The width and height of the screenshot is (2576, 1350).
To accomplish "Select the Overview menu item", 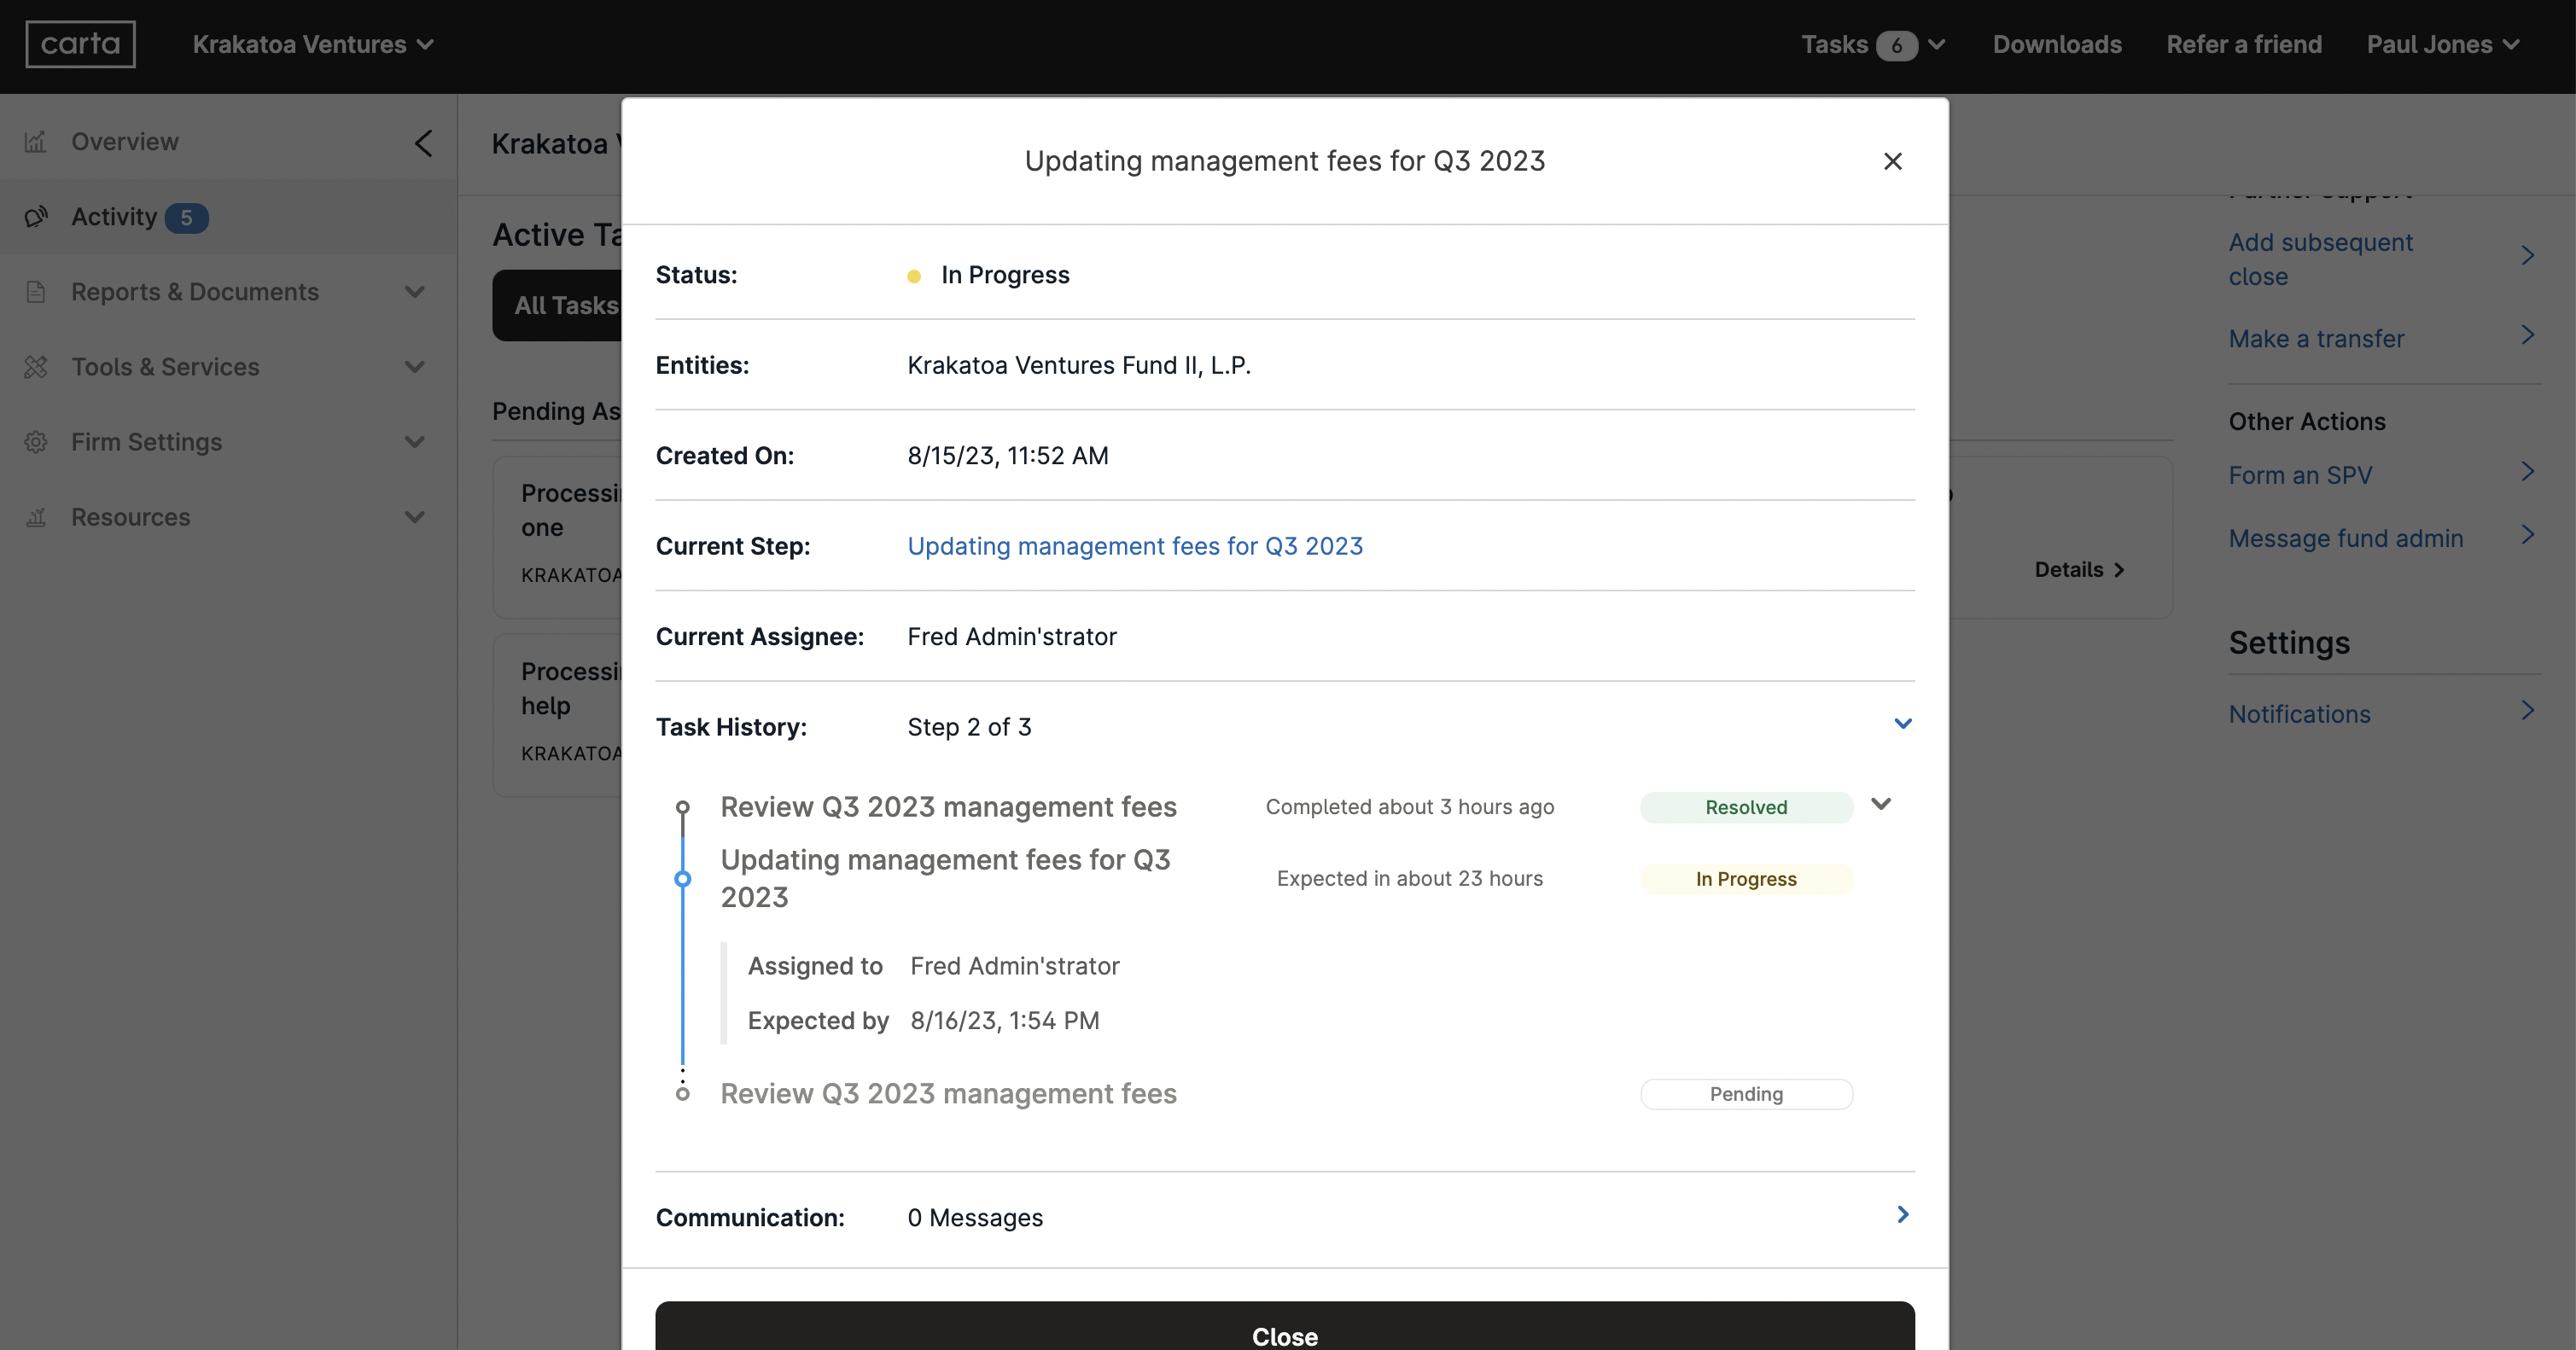I will (123, 142).
